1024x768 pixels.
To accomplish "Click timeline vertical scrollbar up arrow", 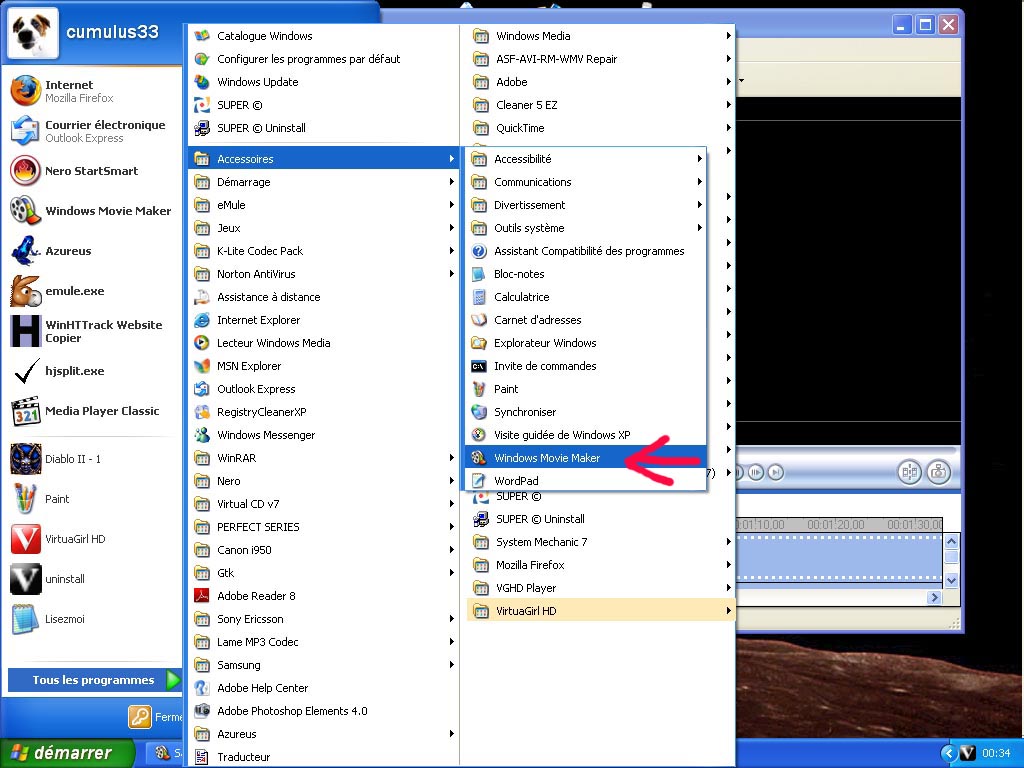I will (x=952, y=541).
